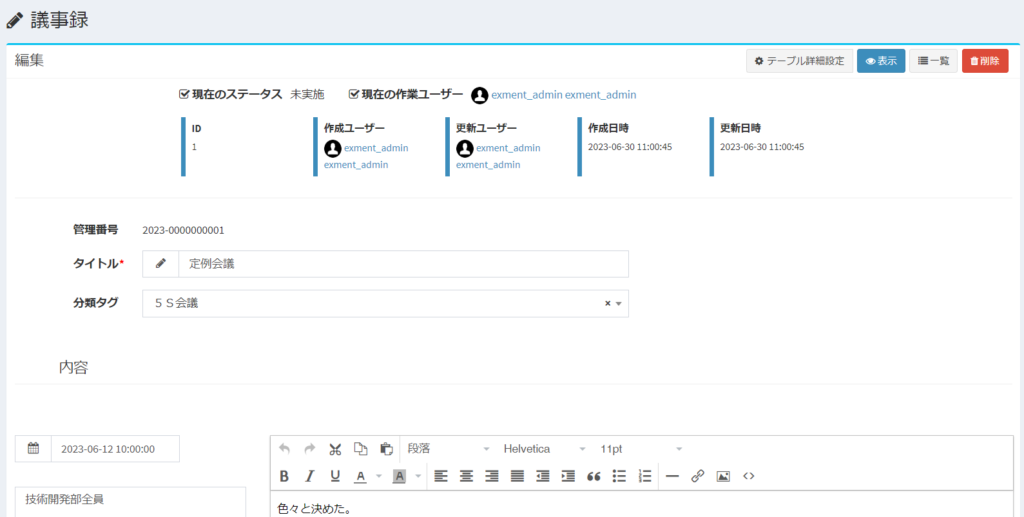Screen dimensions: 1024x517
Task: Click the red 削除 button
Action: click(x=985, y=61)
